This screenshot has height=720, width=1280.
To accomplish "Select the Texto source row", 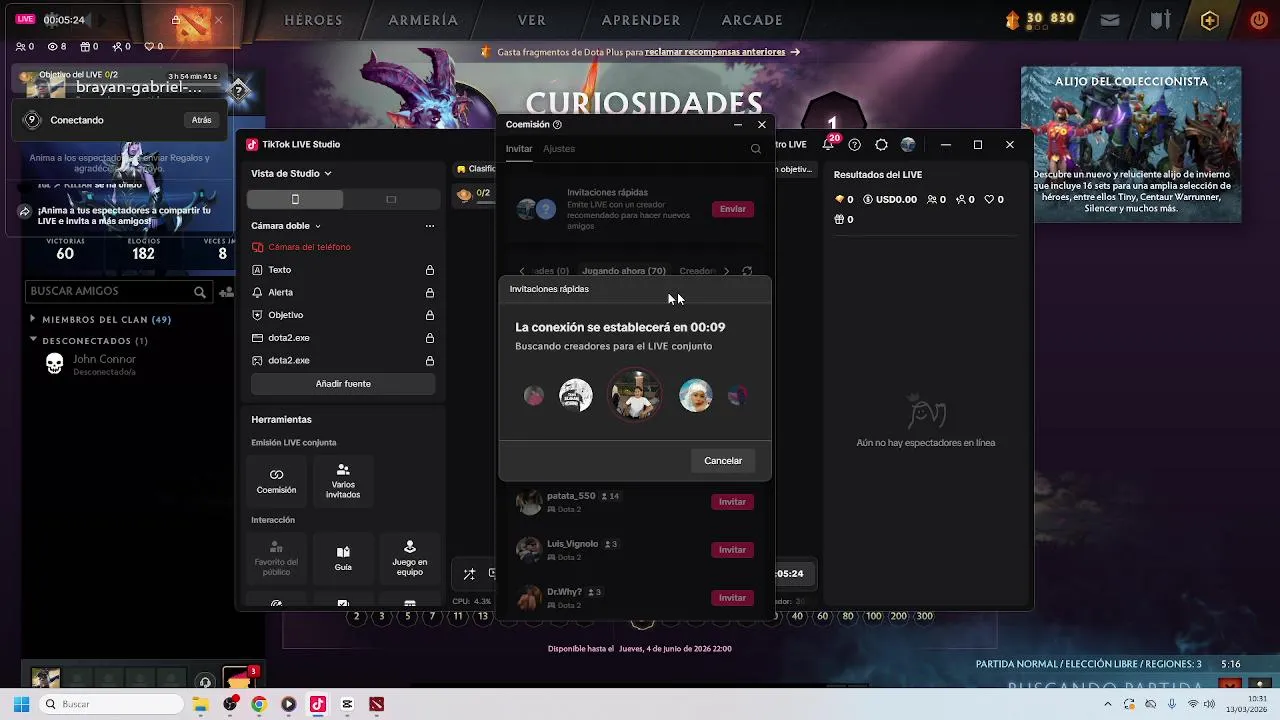I will (343, 270).
